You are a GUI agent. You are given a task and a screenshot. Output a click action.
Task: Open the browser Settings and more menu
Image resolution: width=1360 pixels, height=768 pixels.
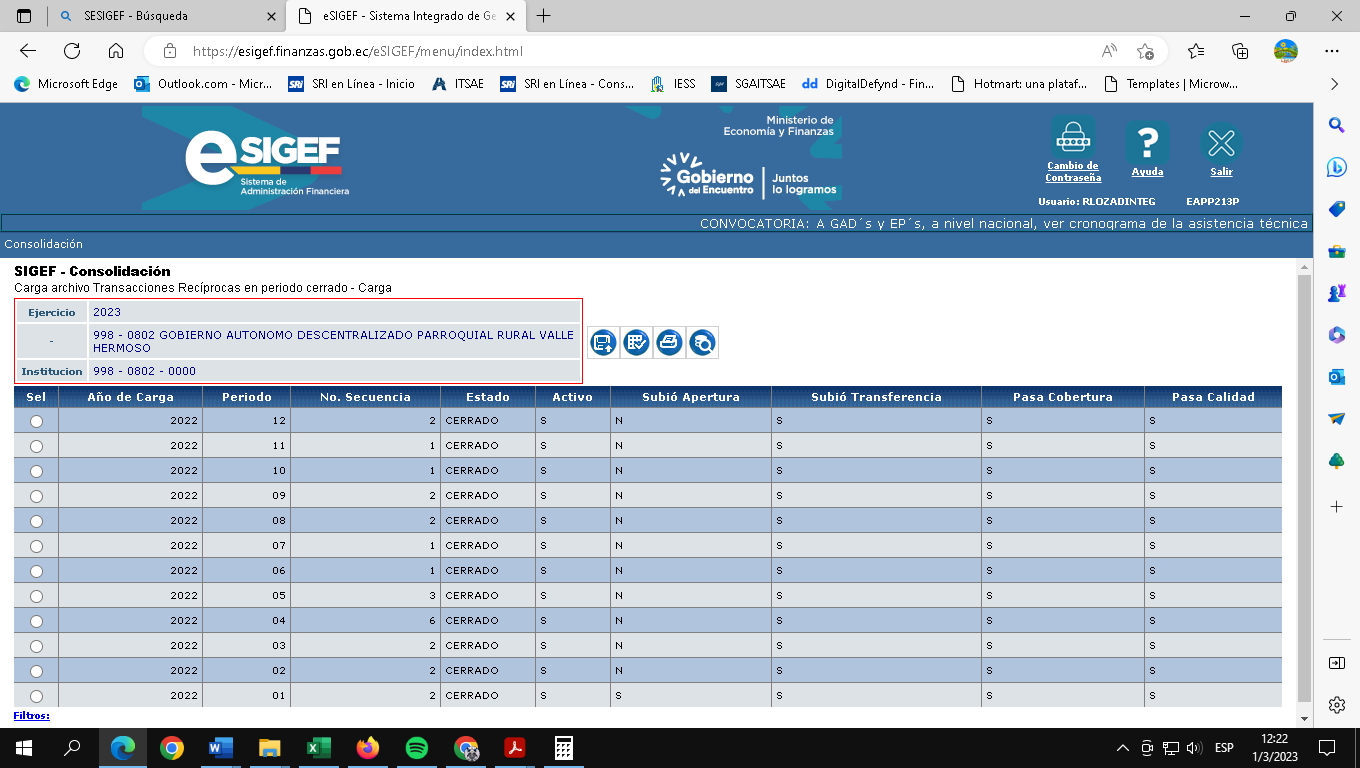[1331, 51]
